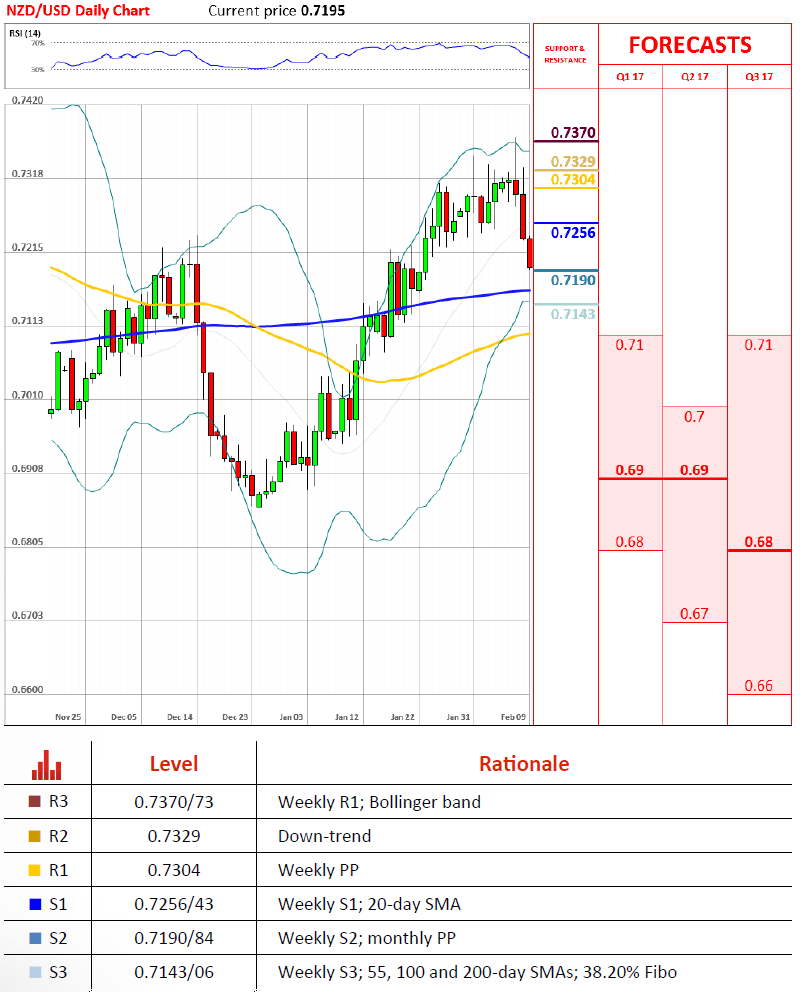
Task: Click the Weekly S3 38.20% Fibo rationale
Action: tap(477, 972)
